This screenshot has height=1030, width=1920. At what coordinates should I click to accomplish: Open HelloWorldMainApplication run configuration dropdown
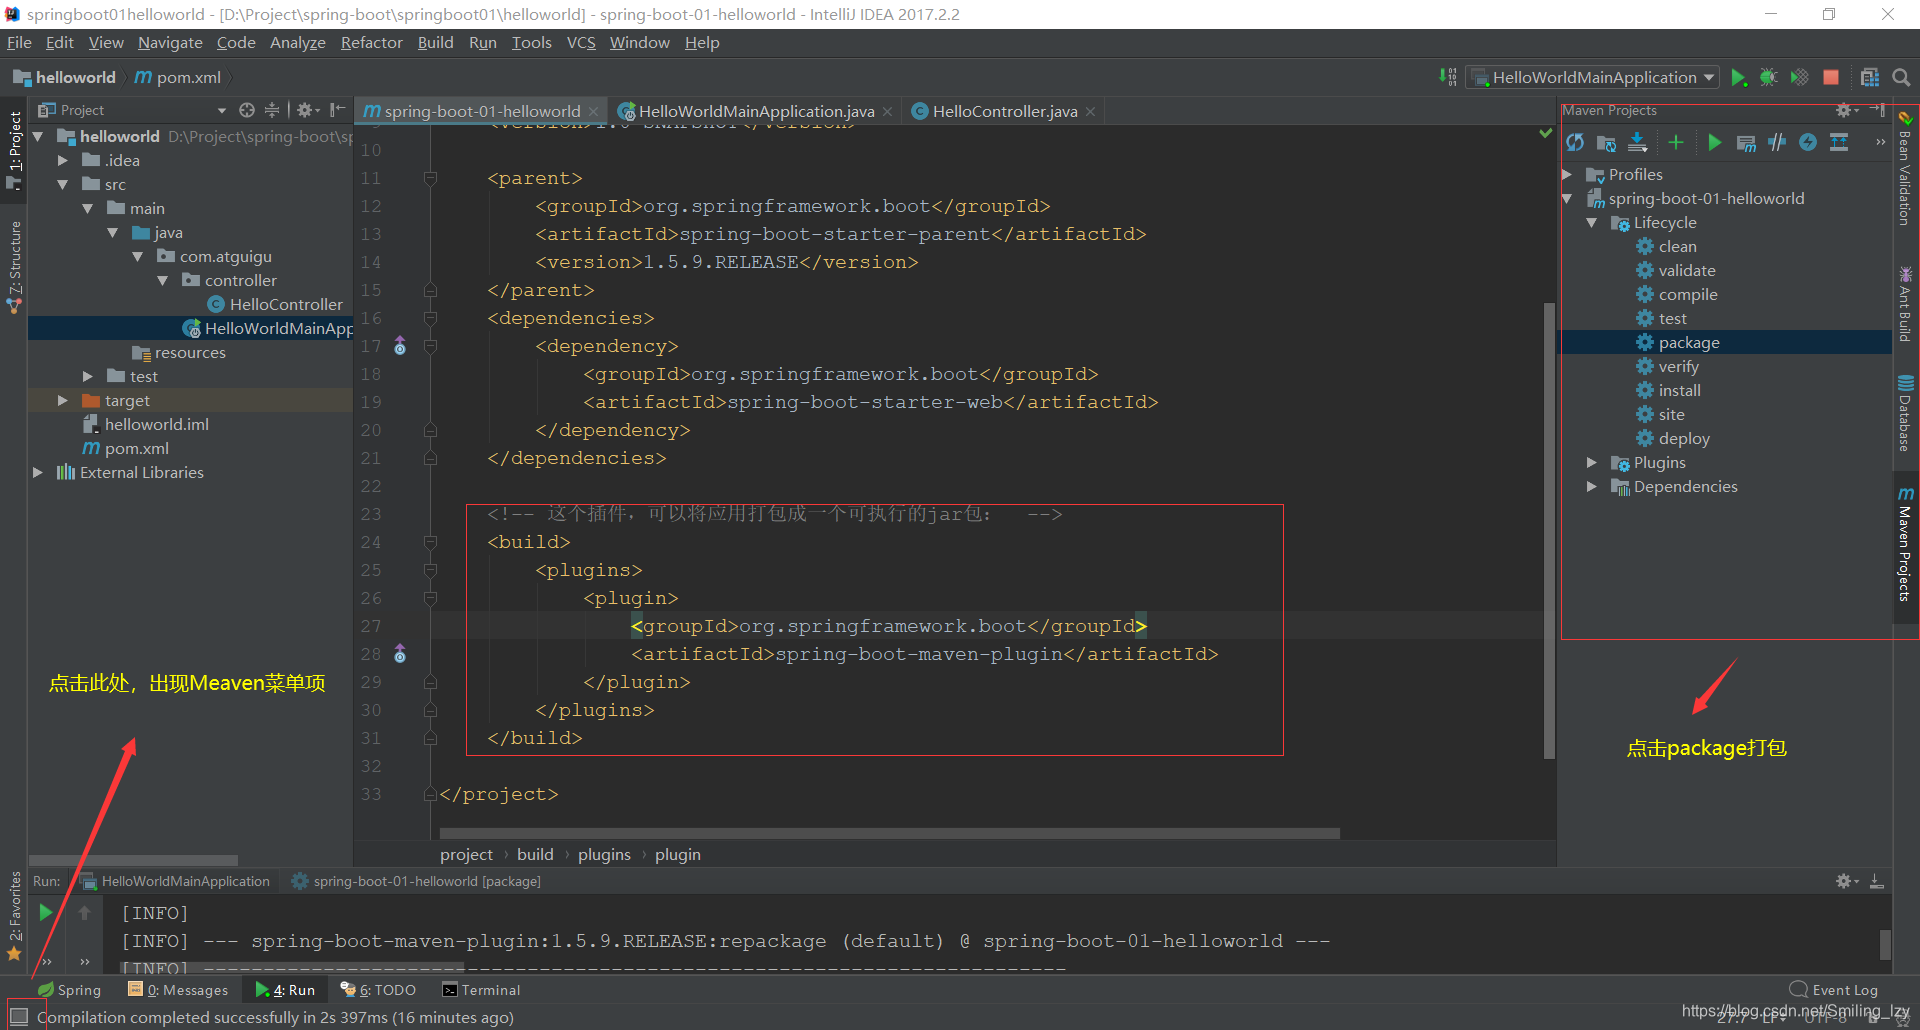click(x=1593, y=78)
